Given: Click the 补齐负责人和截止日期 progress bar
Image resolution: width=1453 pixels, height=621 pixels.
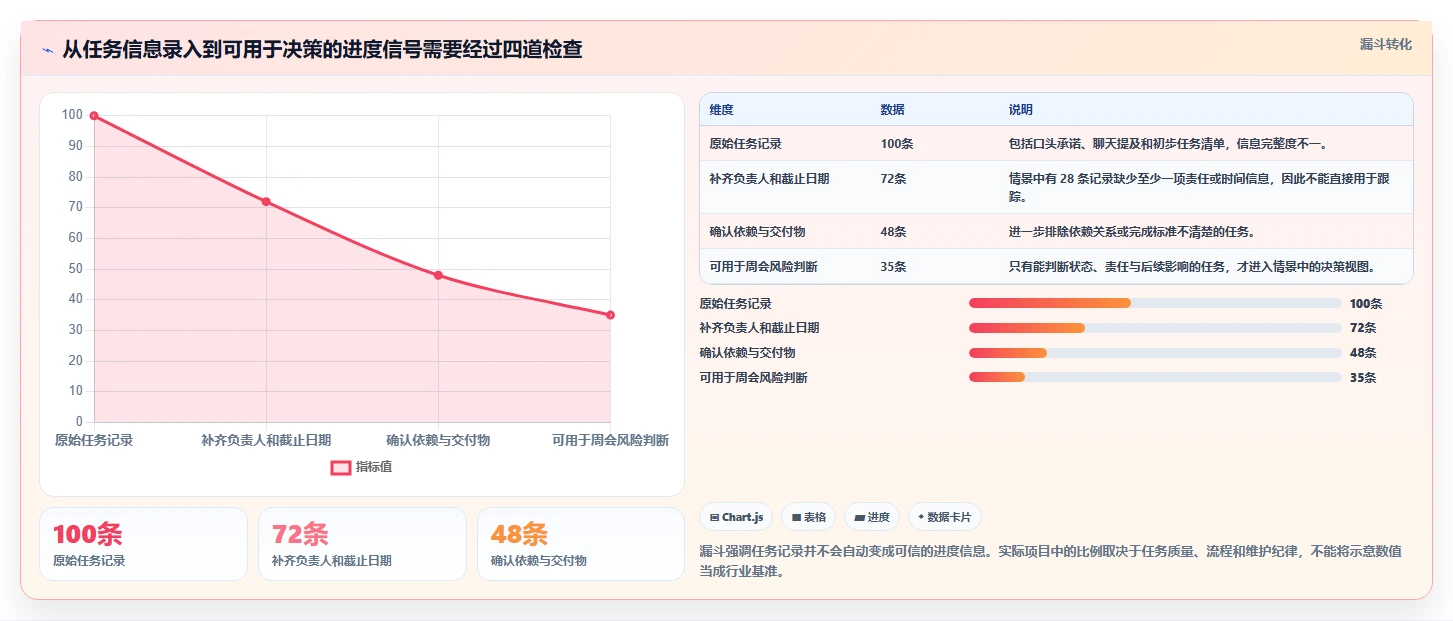Looking at the screenshot, I should coord(1155,328).
